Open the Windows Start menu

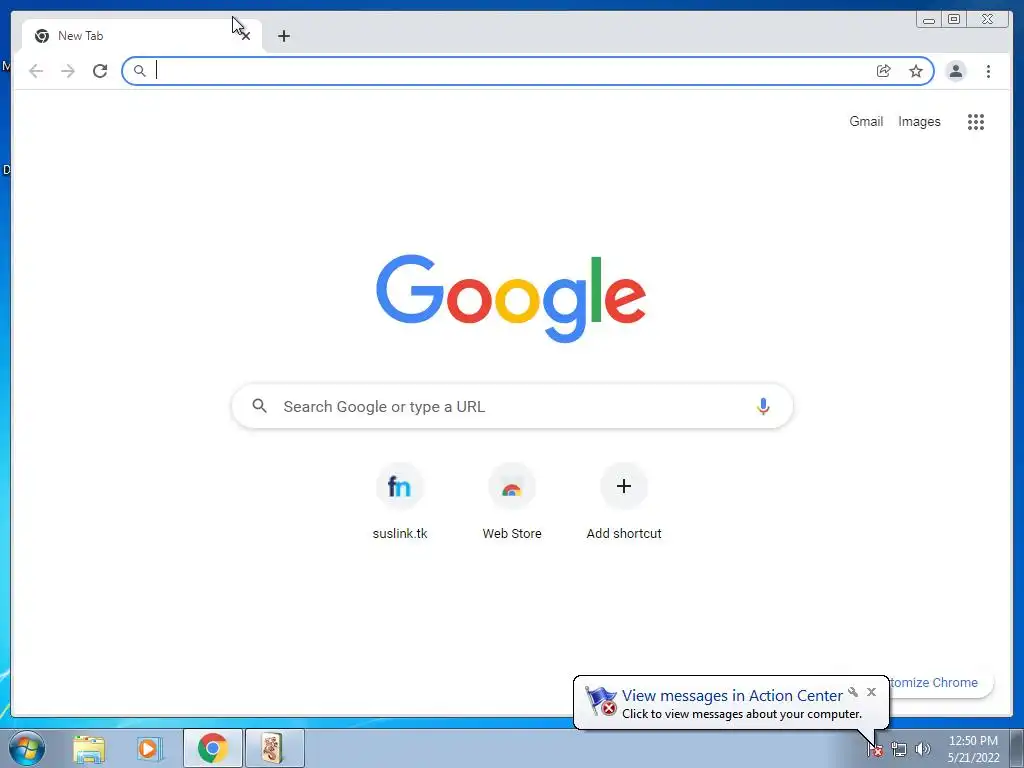[x=27, y=748]
